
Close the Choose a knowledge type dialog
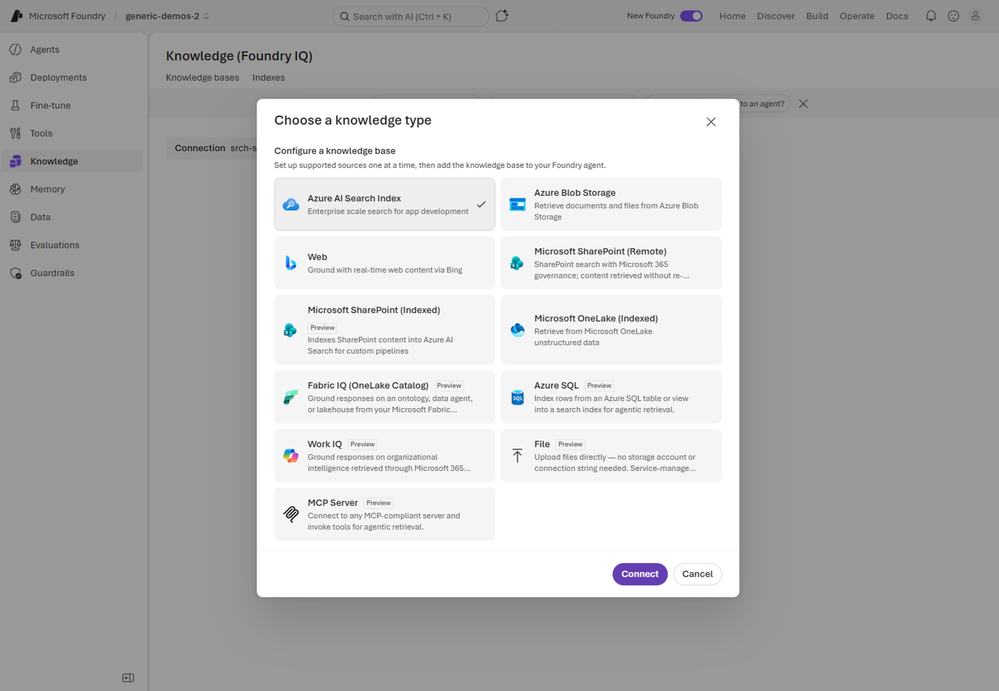[x=711, y=122]
